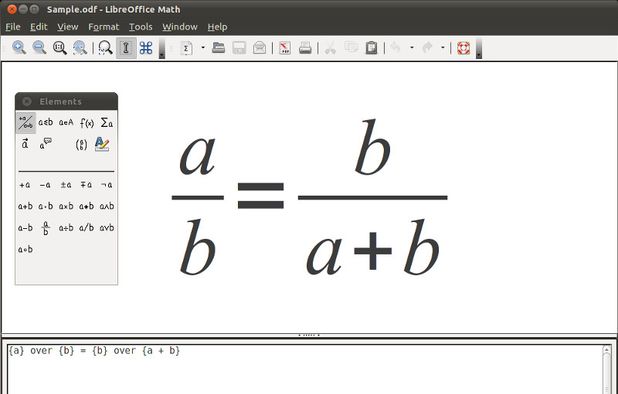Open the New document dropdown arrow
The height and width of the screenshot is (394, 618).
coord(203,48)
